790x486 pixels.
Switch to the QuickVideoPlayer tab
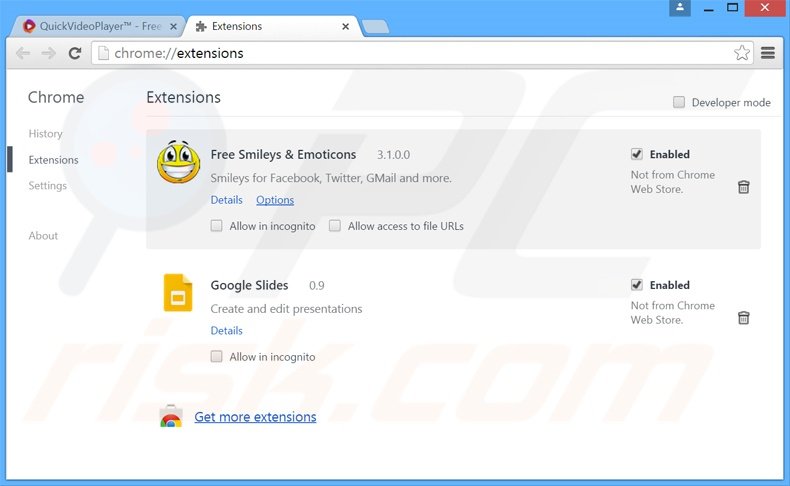(98, 26)
